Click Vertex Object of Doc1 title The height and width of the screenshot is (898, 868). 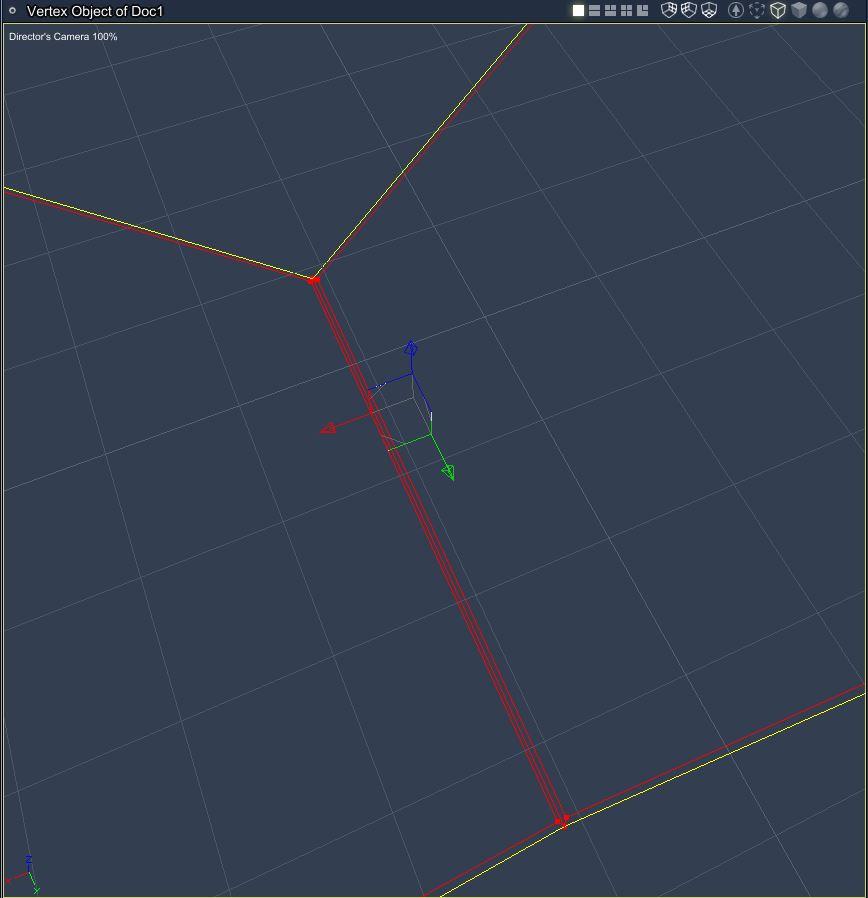tap(95, 11)
